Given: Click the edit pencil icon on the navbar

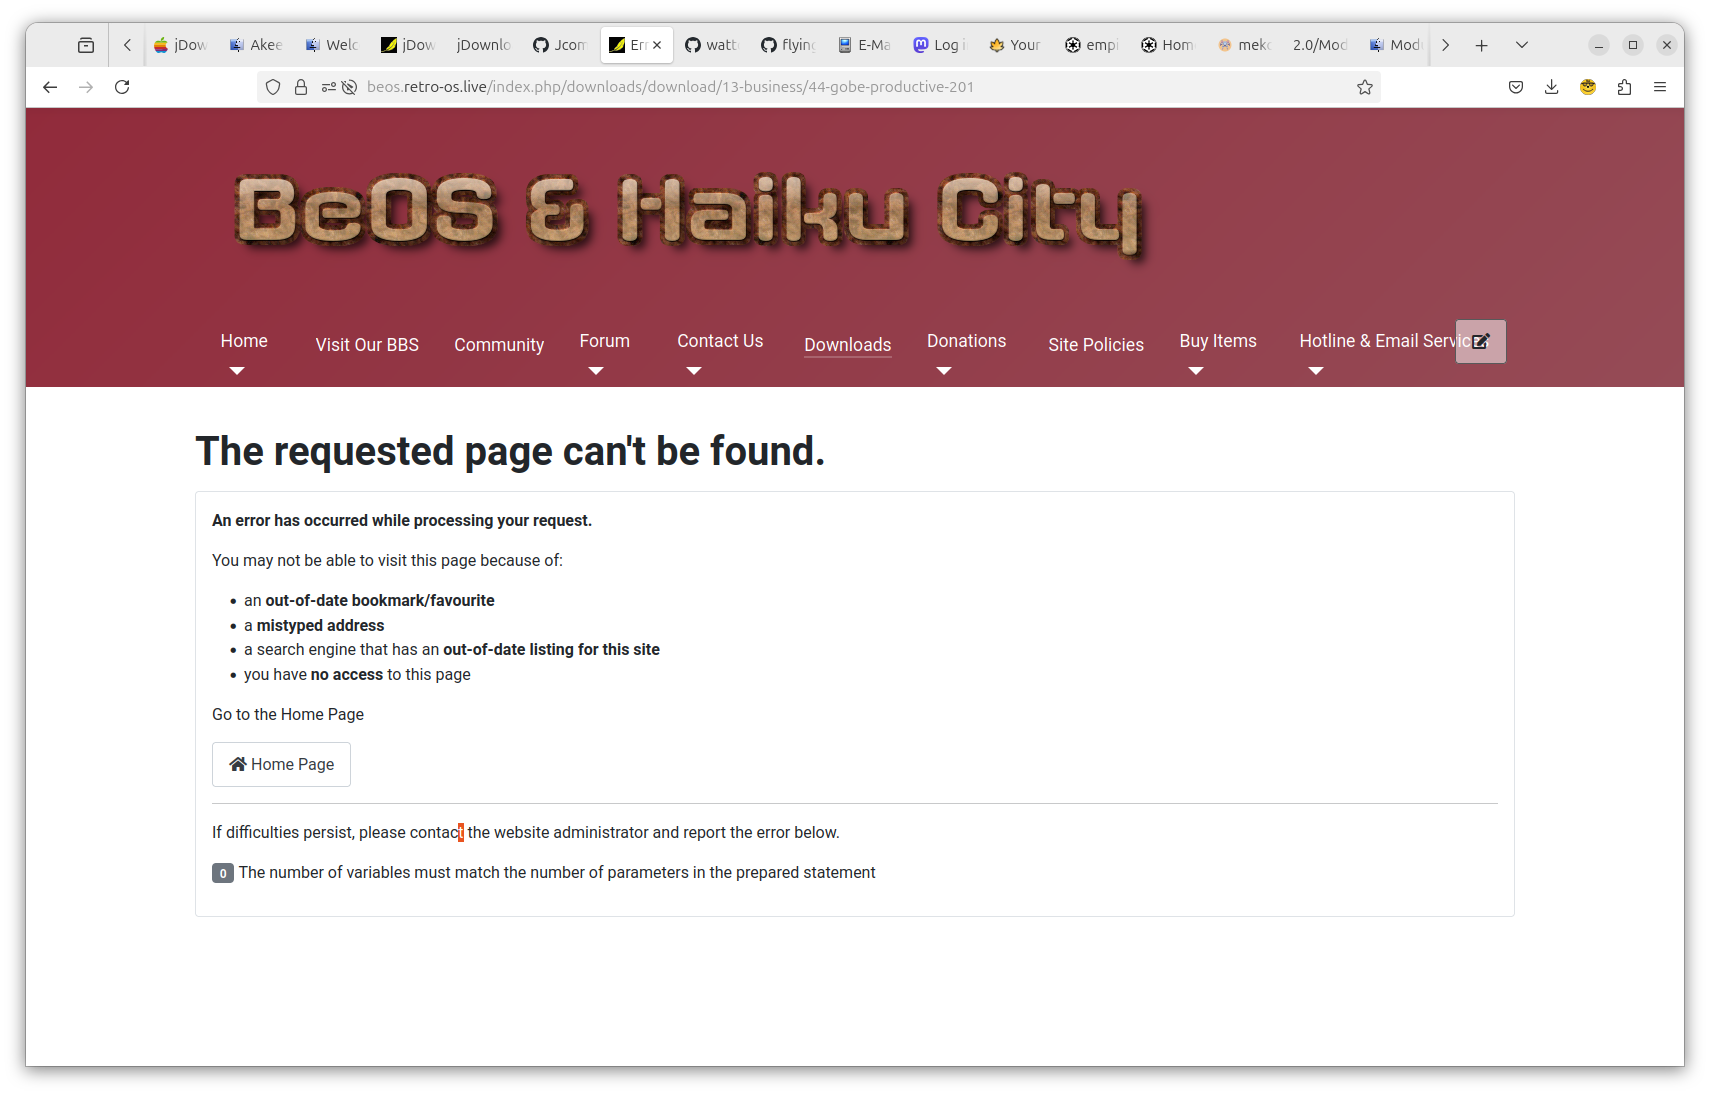Looking at the screenshot, I should point(1481,341).
